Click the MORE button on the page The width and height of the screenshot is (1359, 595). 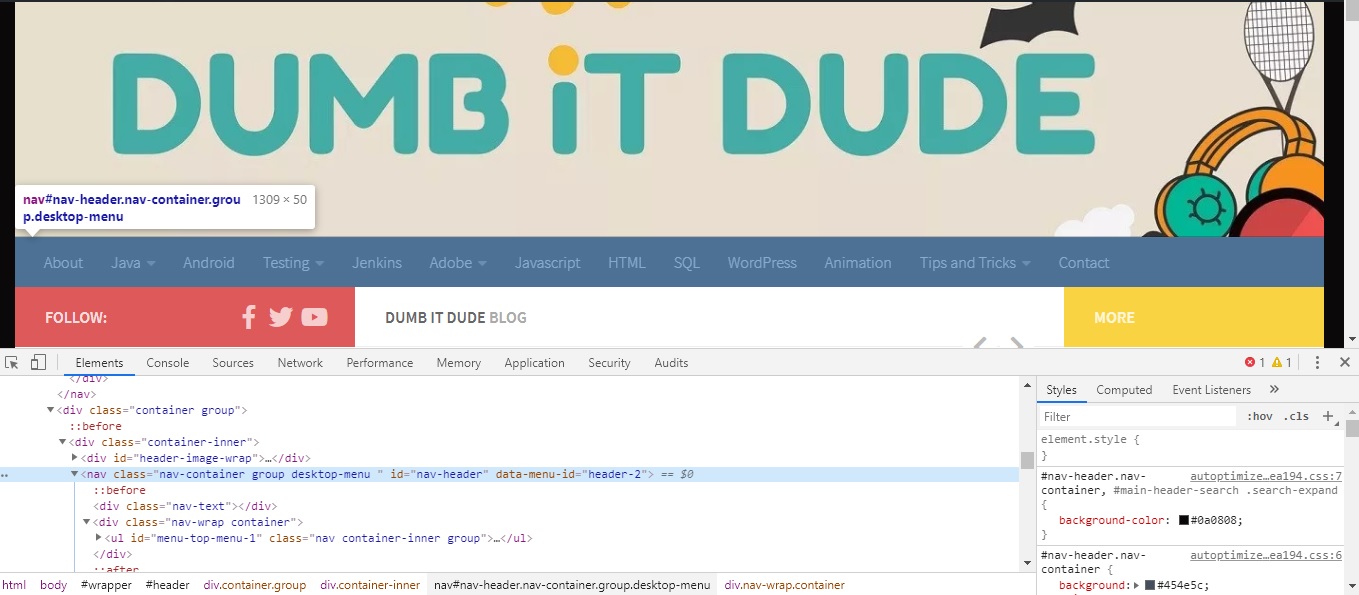coord(1114,317)
